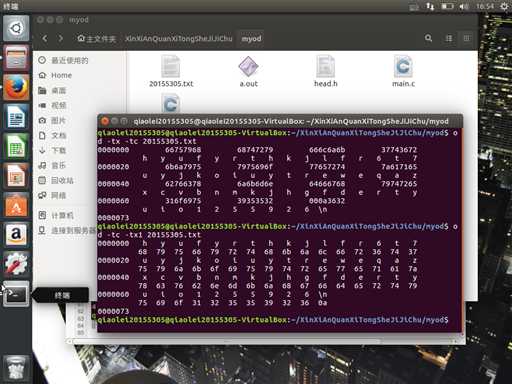Open the network indicator in top panel
The width and height of the screenshot is (512, 384).
(x=430, y=6)
